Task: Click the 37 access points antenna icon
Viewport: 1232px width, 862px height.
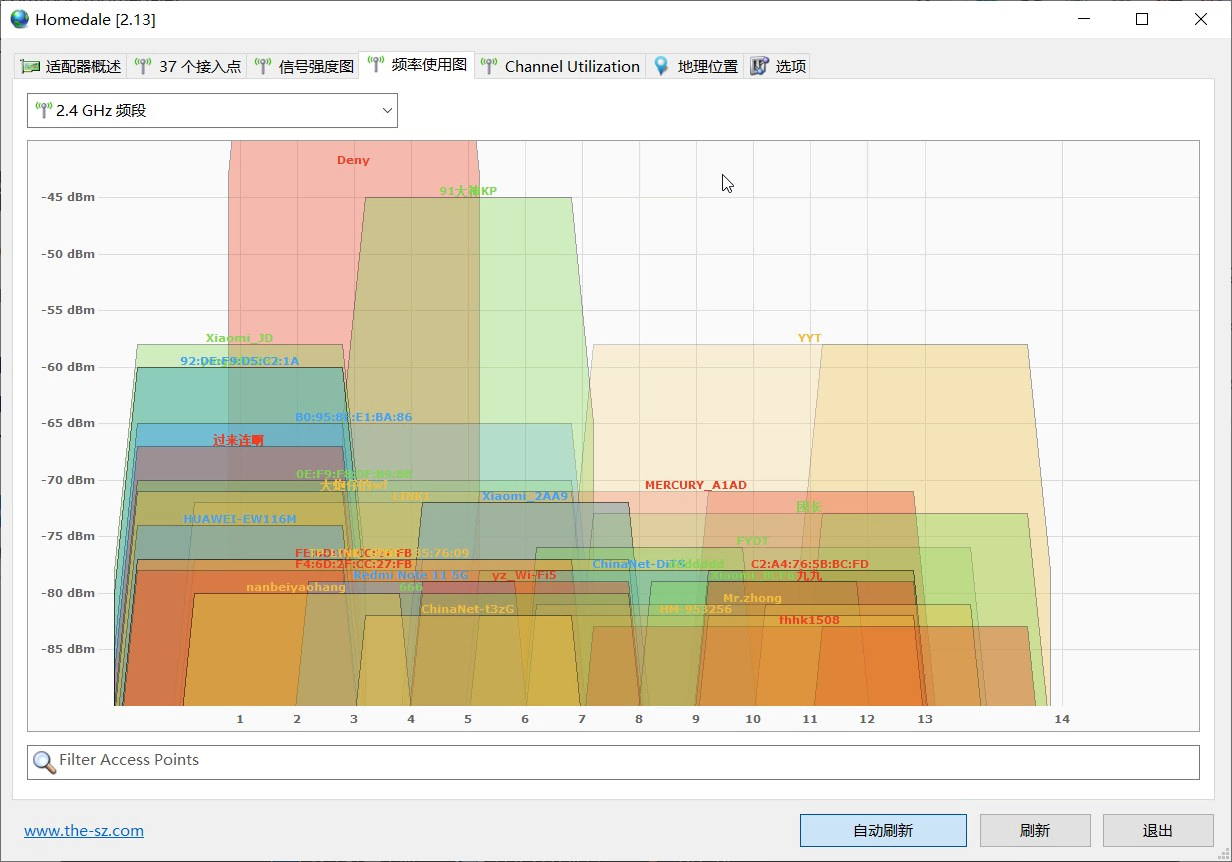Action: coord(143,67)
